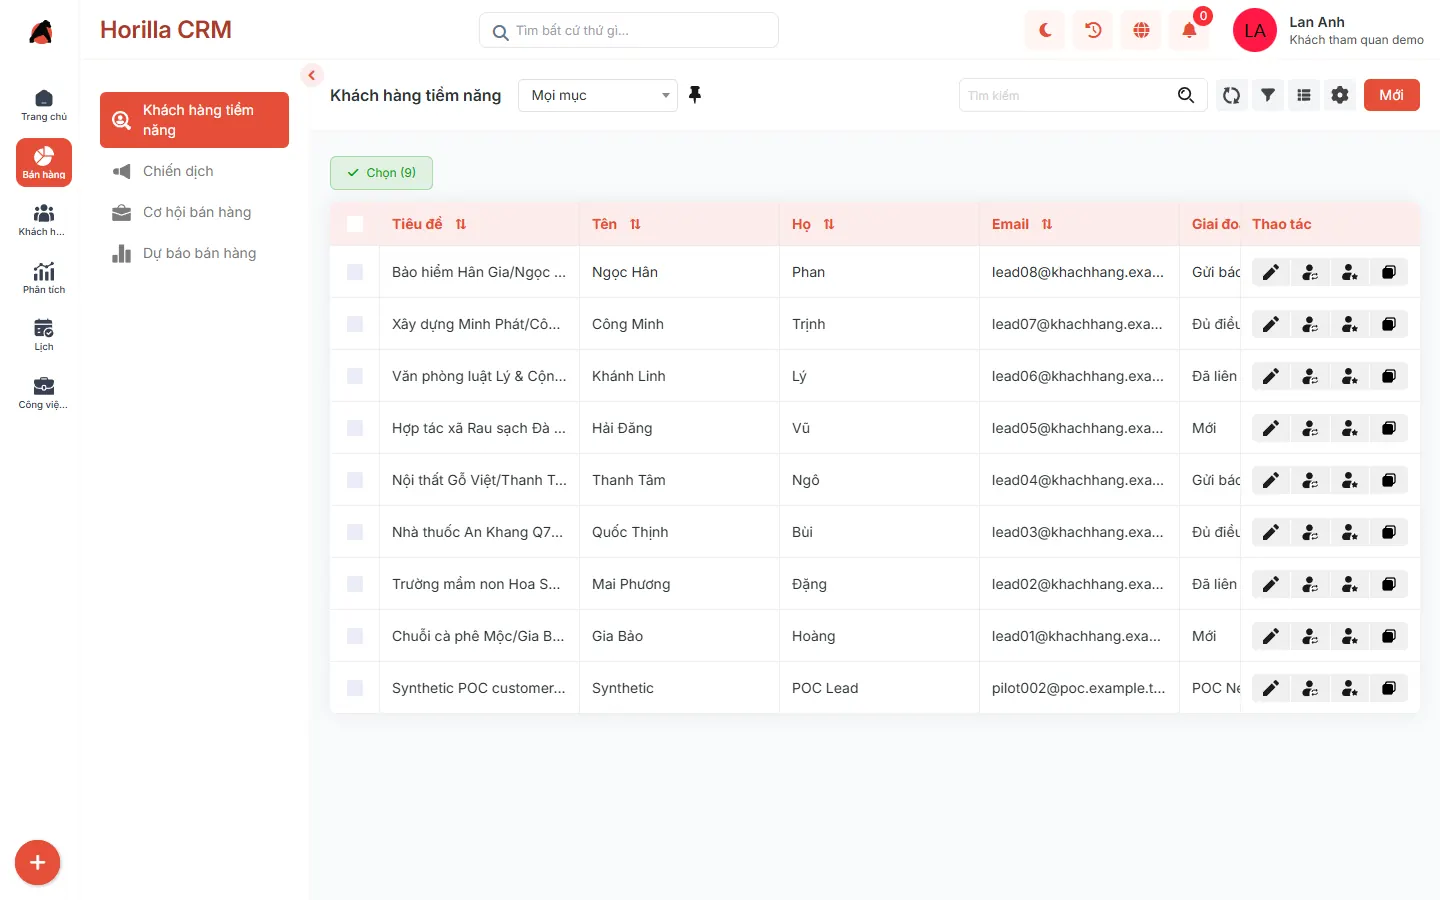Tick the select-all checkbox in table header
Viewport: 1440px width, 900px height.
point(355,224)
